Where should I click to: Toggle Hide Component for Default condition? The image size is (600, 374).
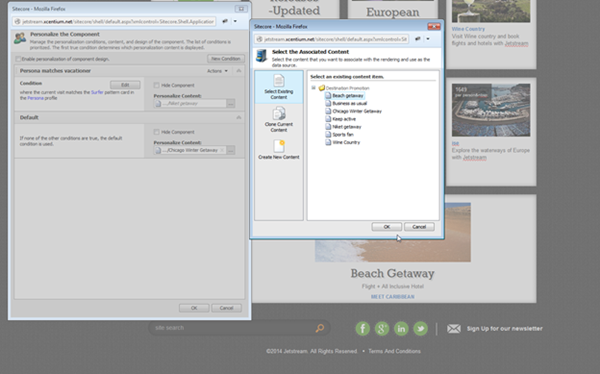(x=156, y=132)
